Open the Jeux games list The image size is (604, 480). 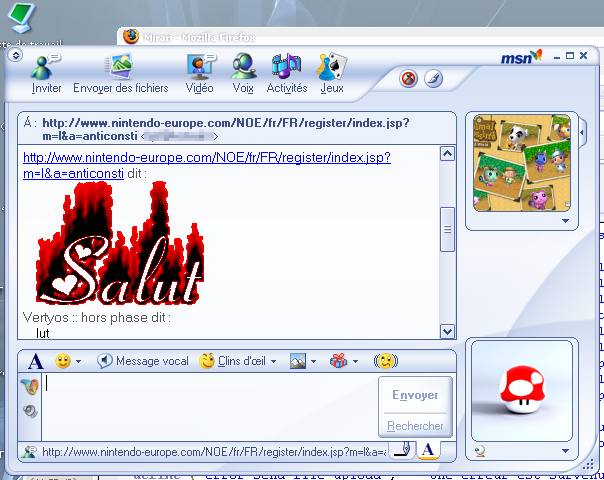tap(331, 70)
